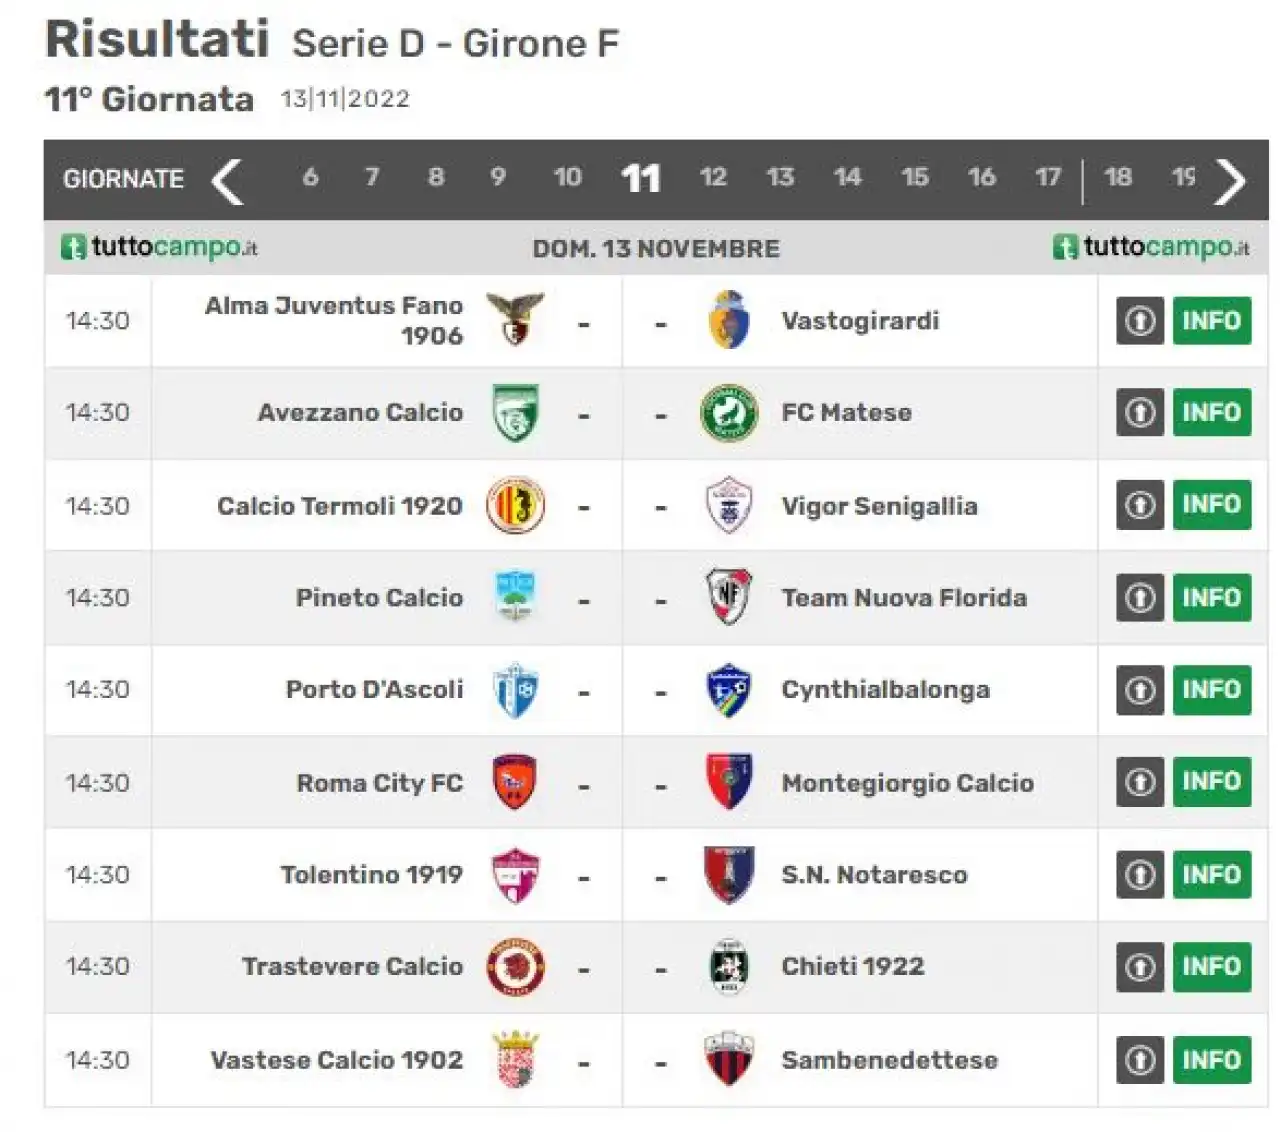Click the Team Nuova Florida crest
Screen dimensions: 1280x1132
(729, 597)
